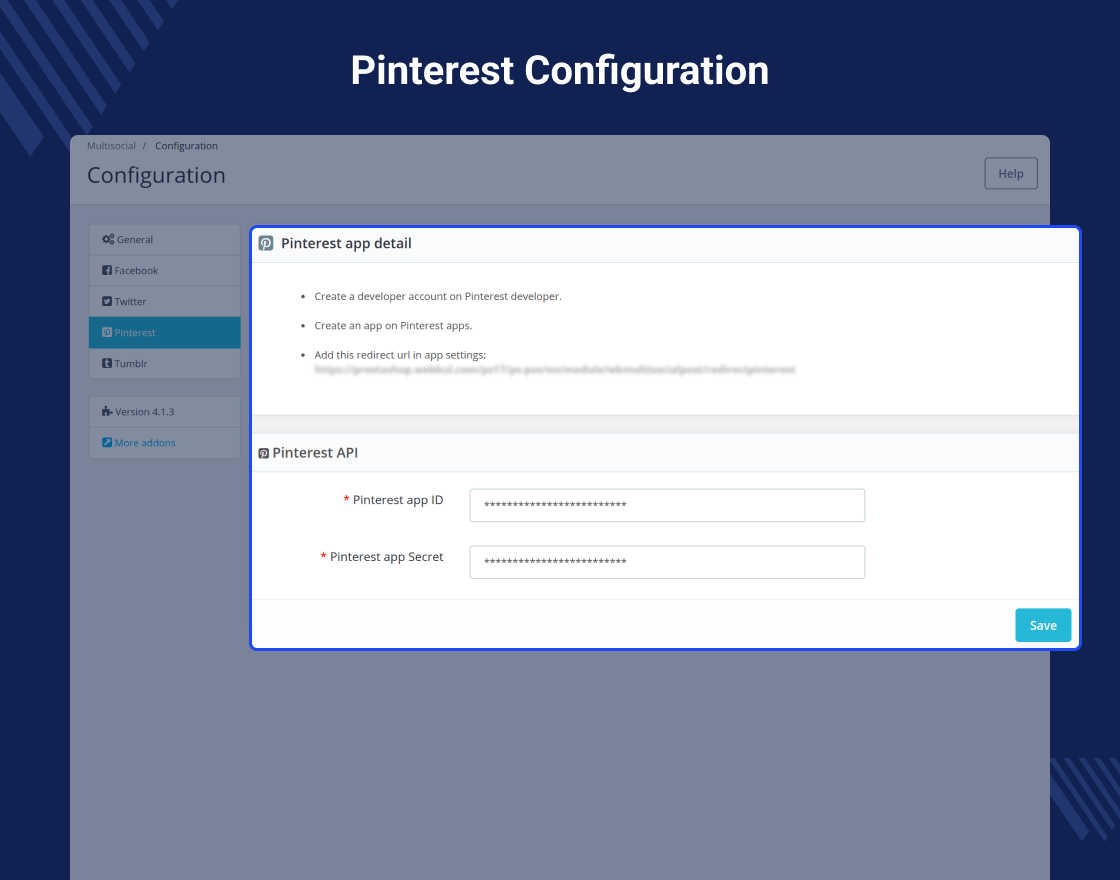Go to Multisocial in the breadcrumb

[x=111, y=146]
